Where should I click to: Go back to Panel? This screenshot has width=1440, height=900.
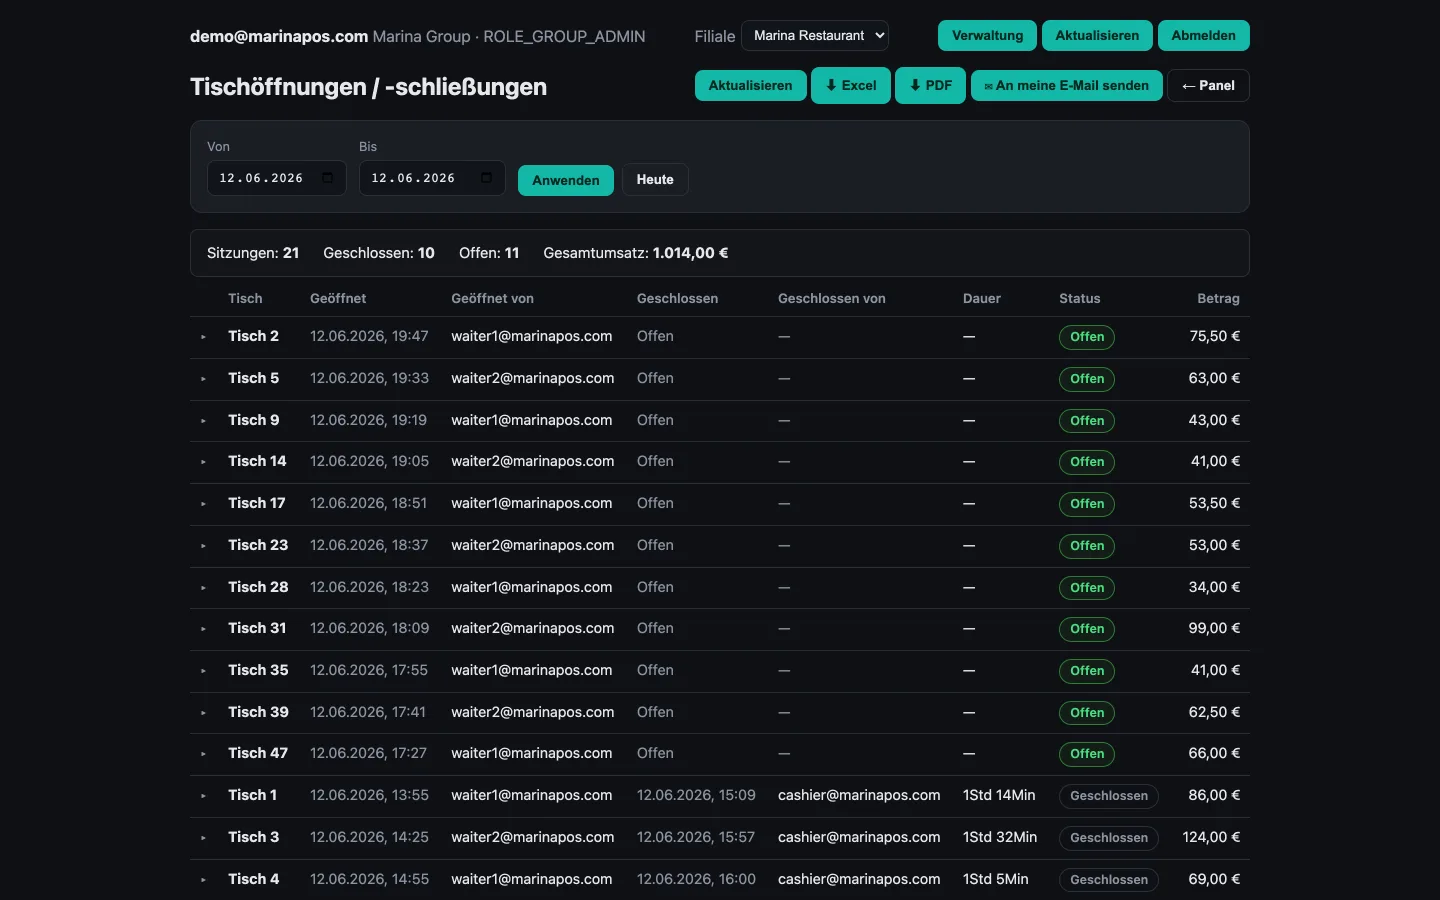1208,86
